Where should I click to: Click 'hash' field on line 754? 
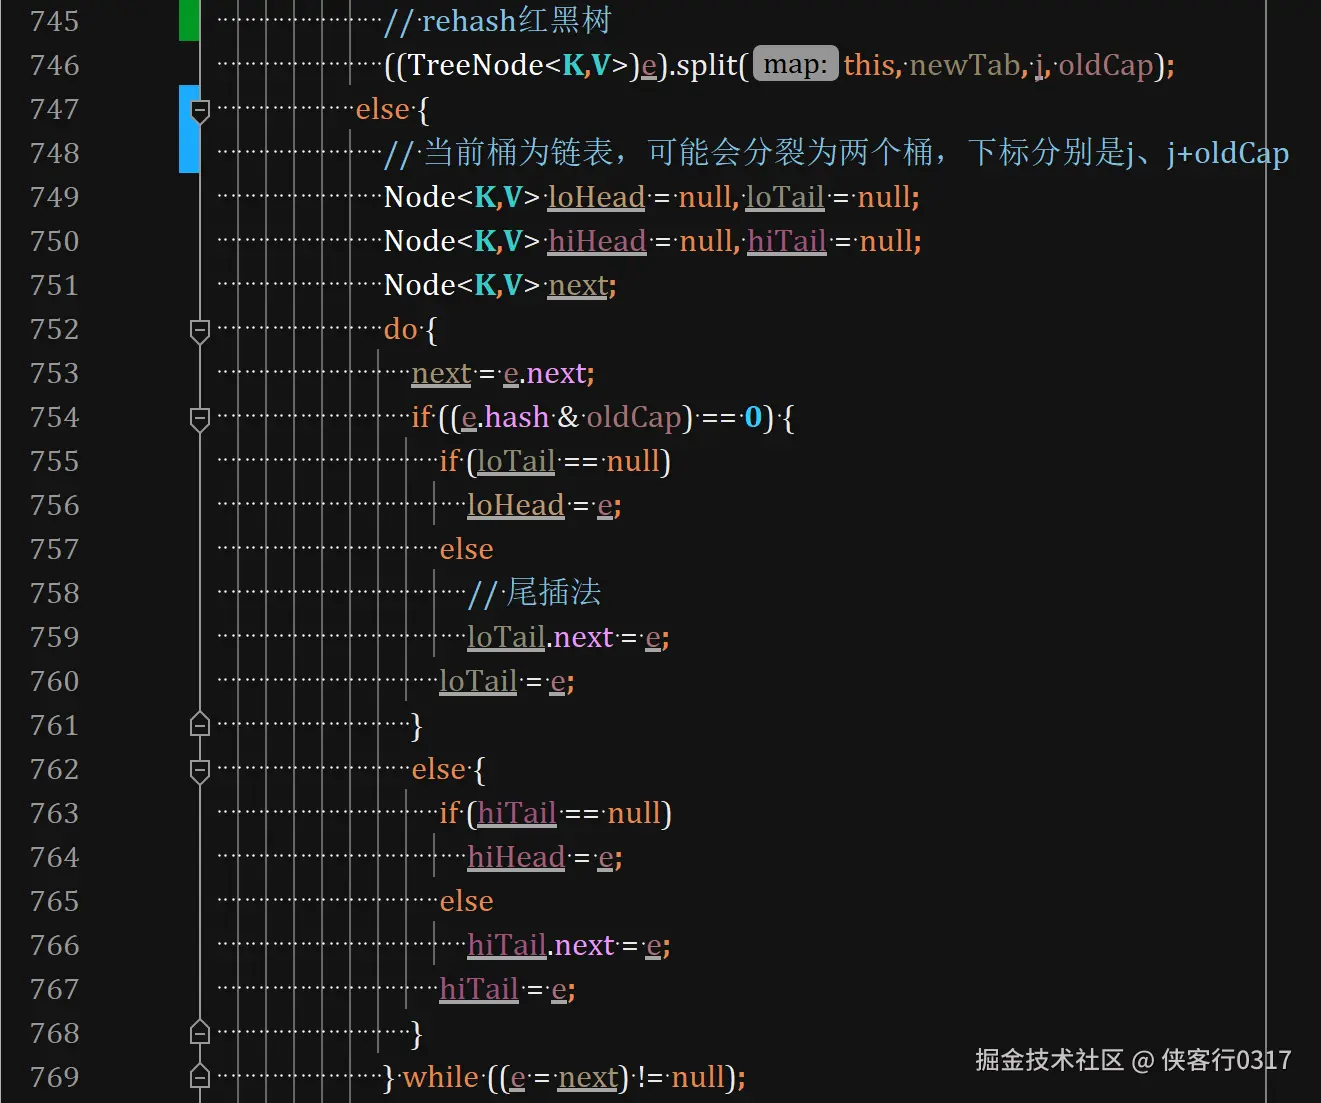coord(517,417)
